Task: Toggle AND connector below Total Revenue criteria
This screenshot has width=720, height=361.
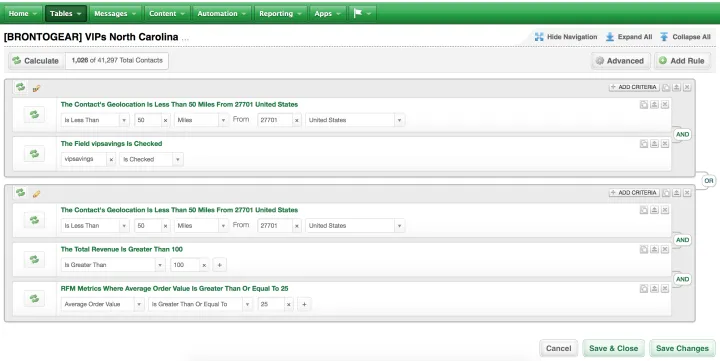Action: pyautogui.click(x=682, y=279)
